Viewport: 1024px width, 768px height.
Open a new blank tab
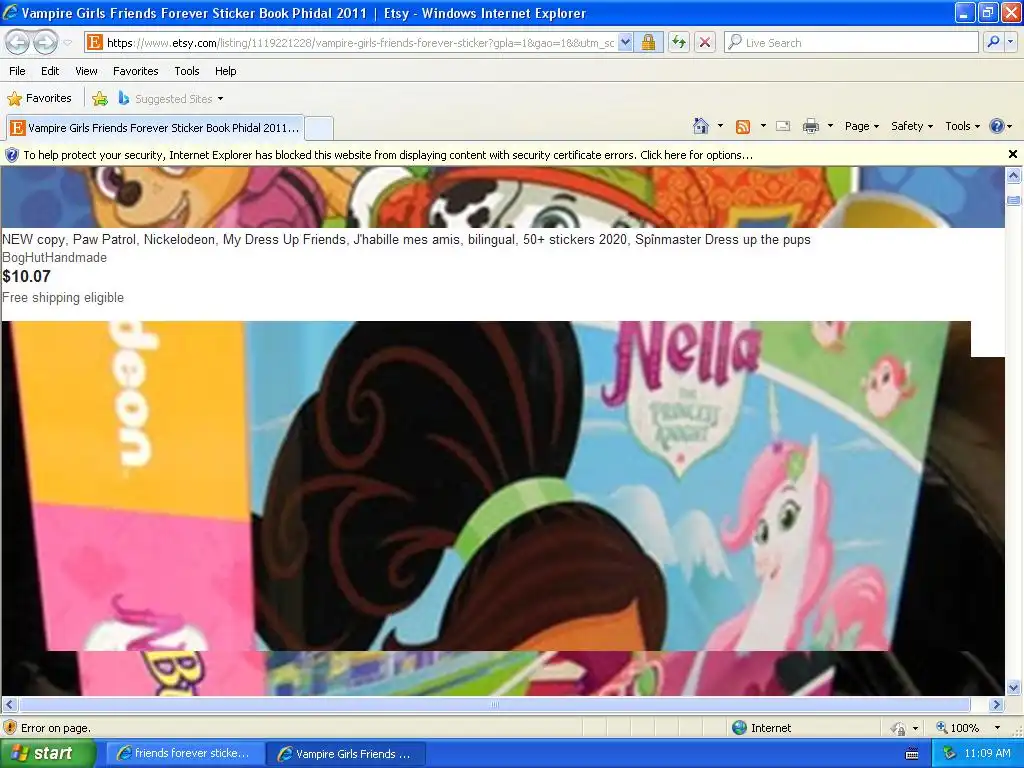[319, 128]
